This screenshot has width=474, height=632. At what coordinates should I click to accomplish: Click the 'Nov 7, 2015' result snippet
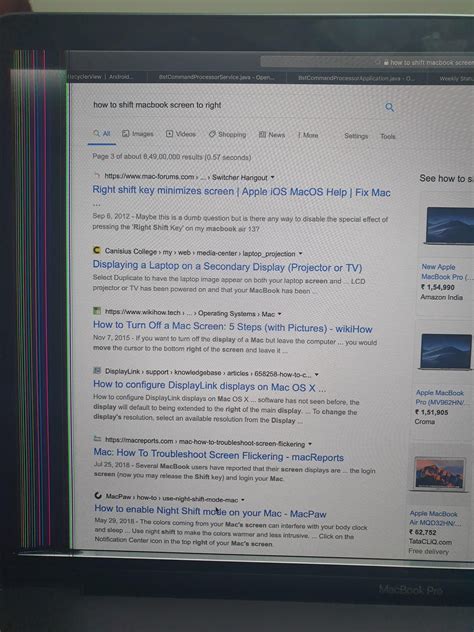235,346
